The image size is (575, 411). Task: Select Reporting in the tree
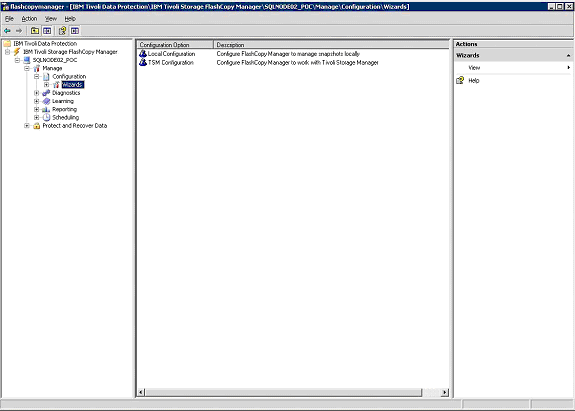65,109
